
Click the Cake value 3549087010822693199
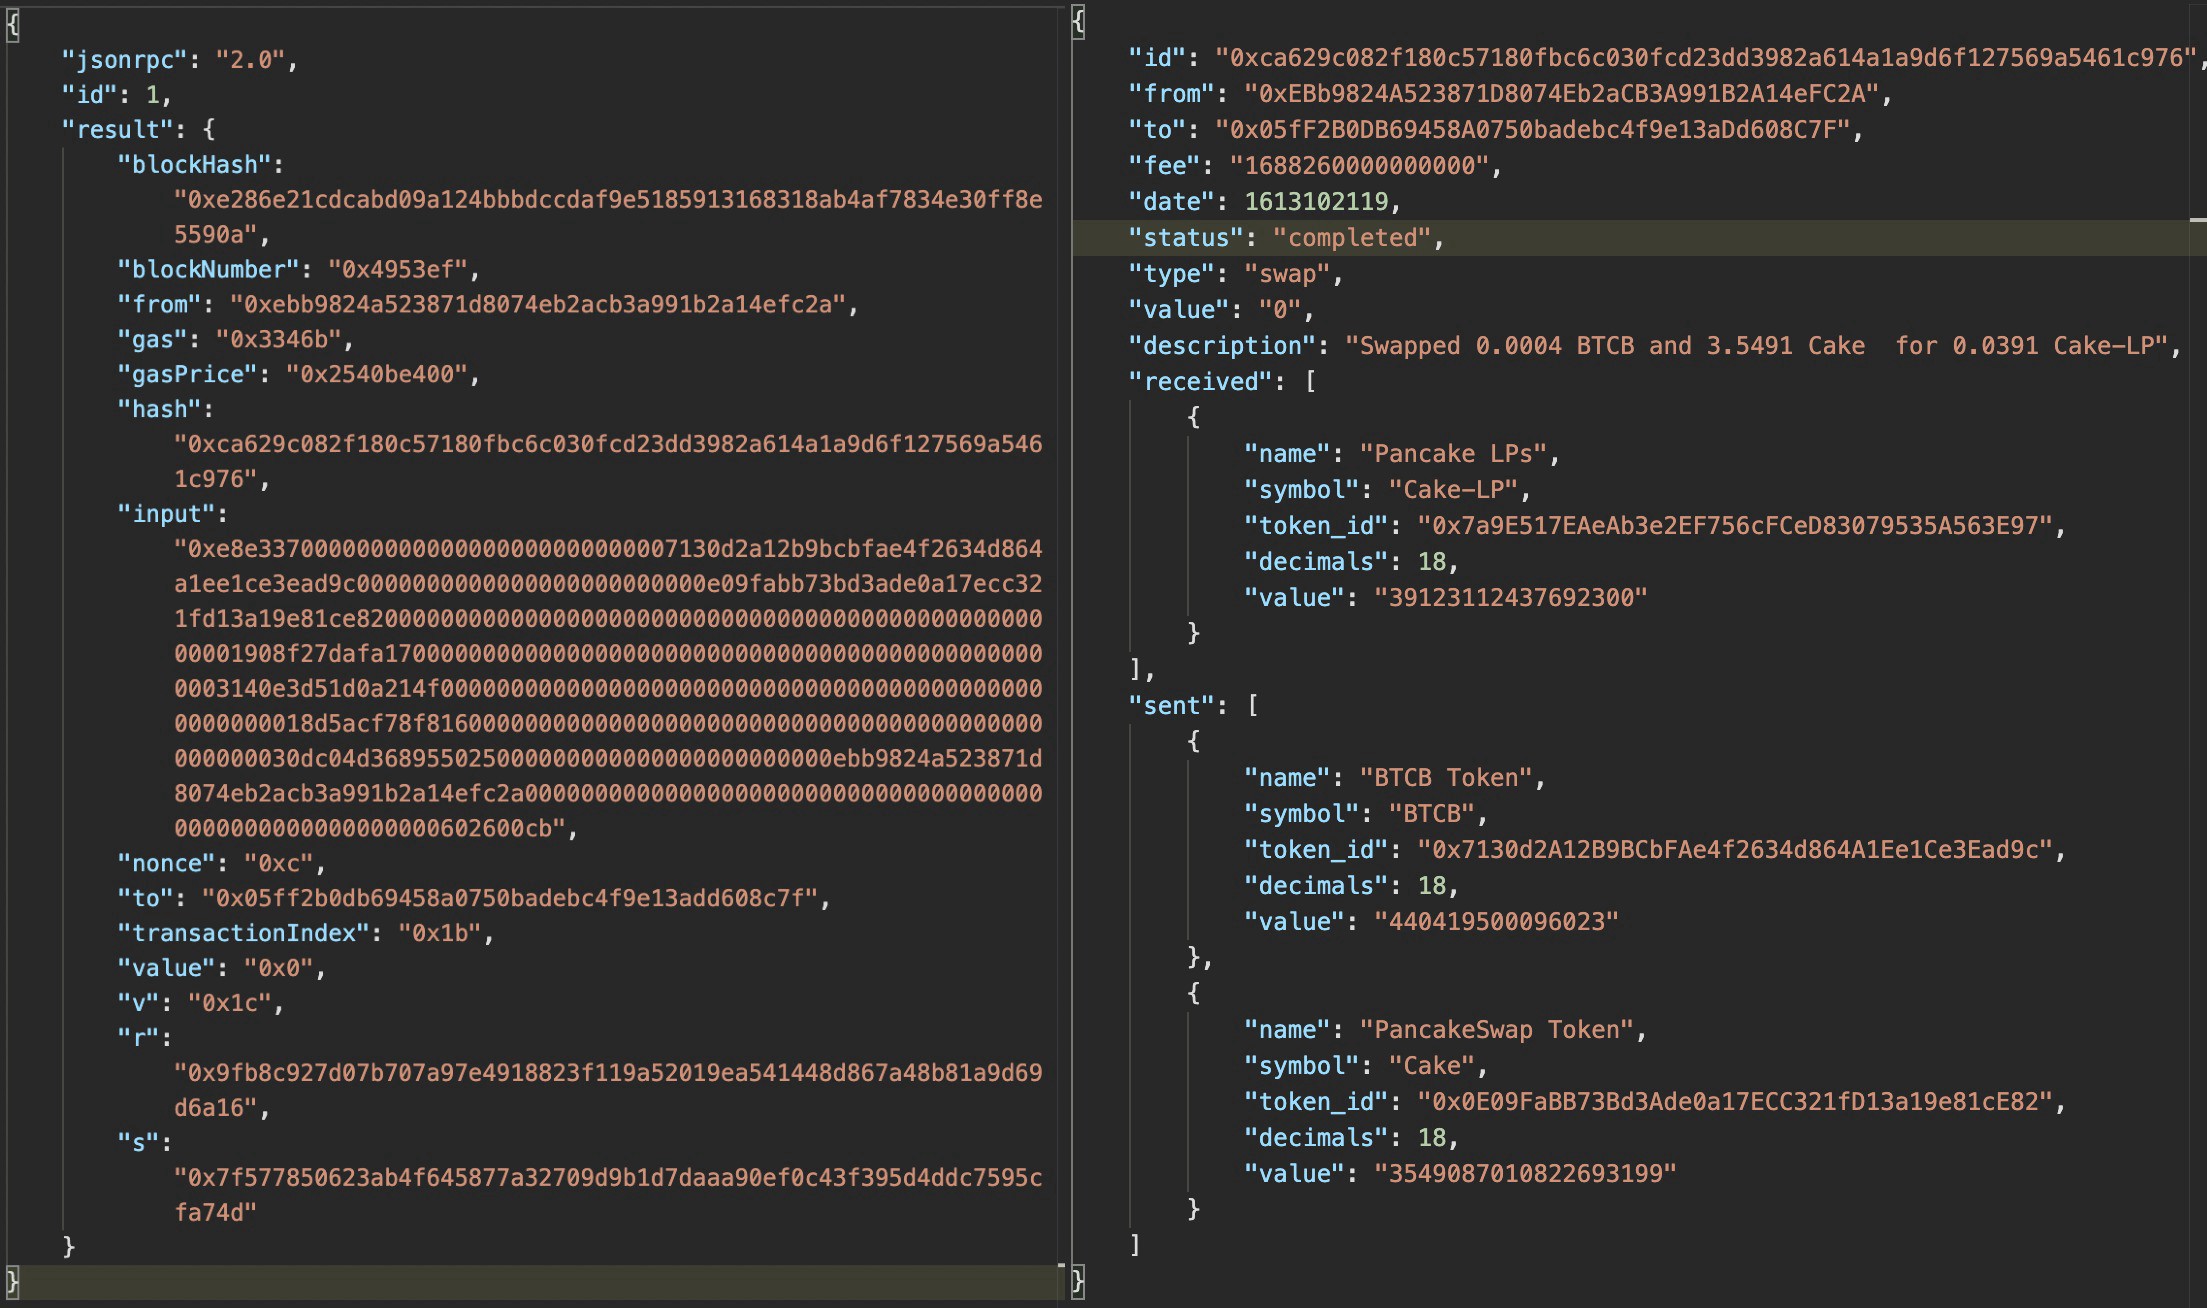click(1524, 1174)
